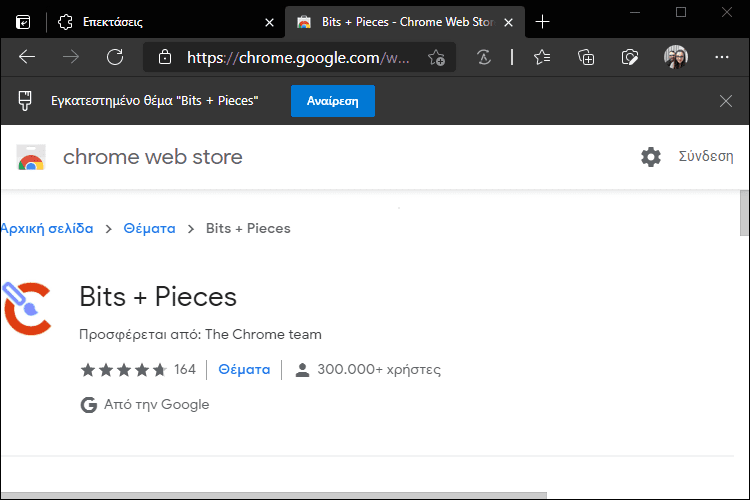Viewport: 750px width, 500px height.
Task: Dismiss the installed theme notification bar
Action: (726, 101)
